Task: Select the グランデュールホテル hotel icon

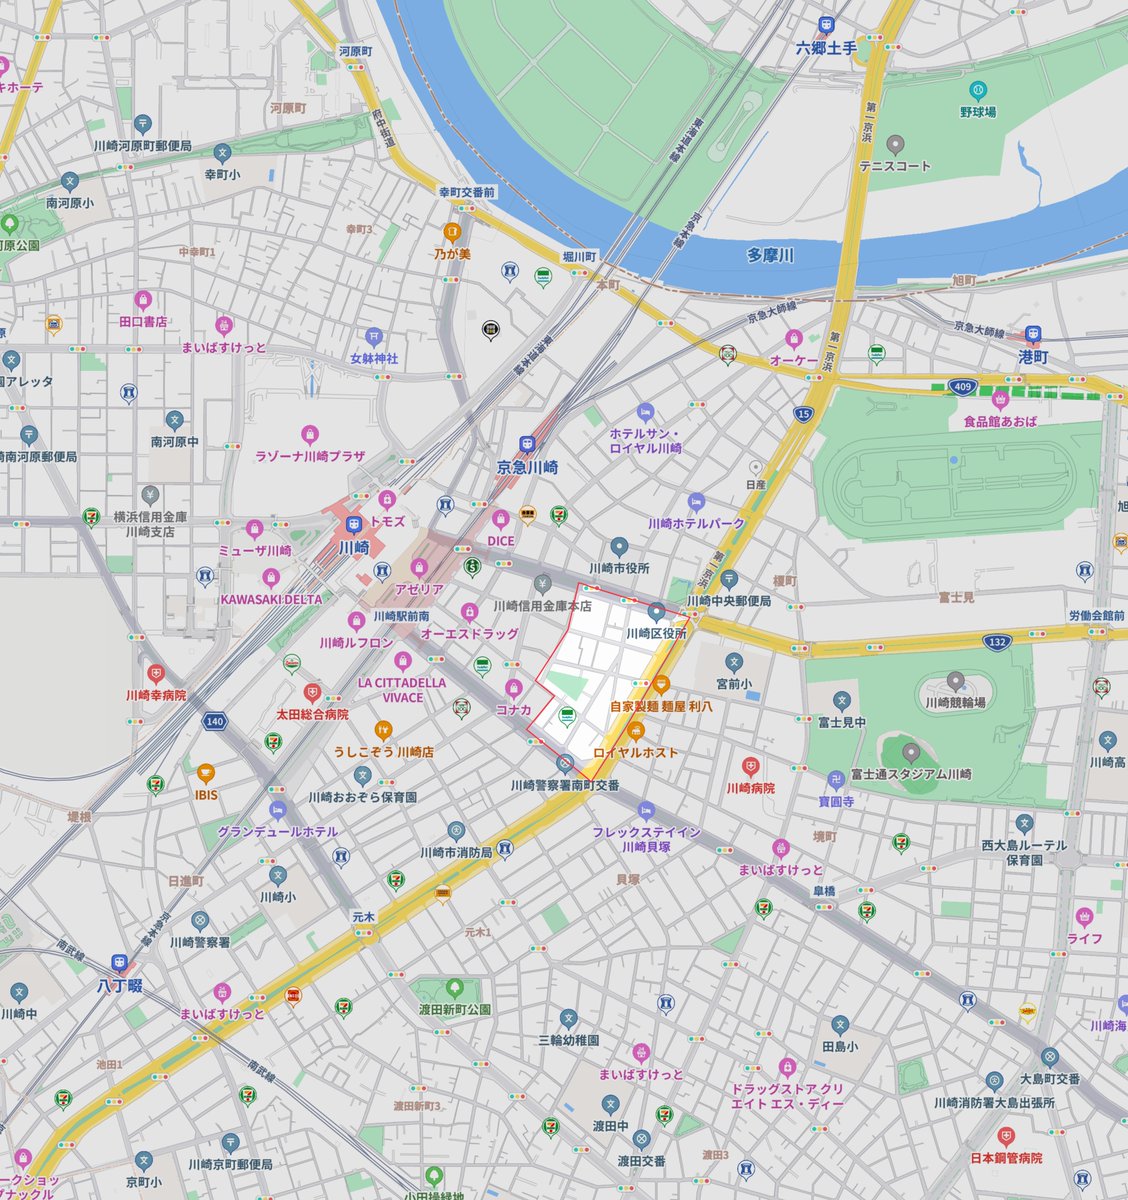Action: 278,809
